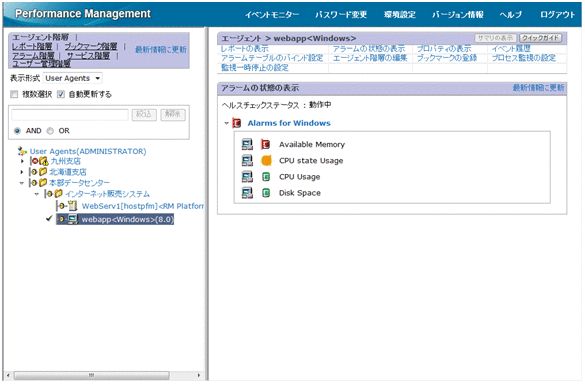Screen dimensions: 585x384
Task: Click the folder icon of 北海道支店
Action: [43, 172]
